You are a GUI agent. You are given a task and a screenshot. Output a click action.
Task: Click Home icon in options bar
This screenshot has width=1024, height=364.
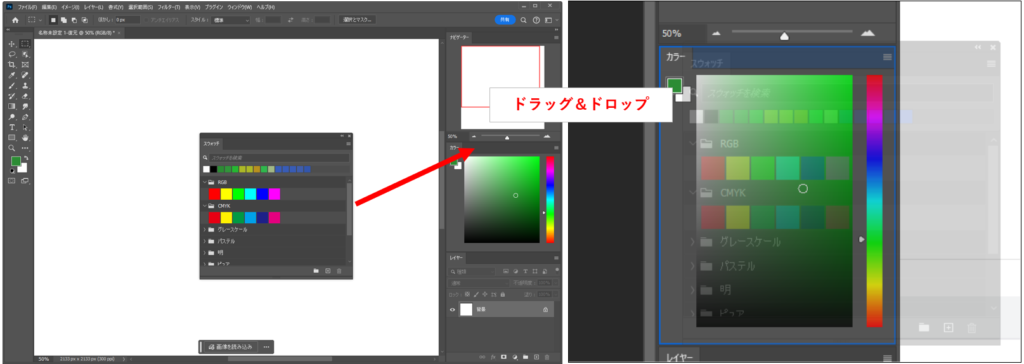click(15, 20)
